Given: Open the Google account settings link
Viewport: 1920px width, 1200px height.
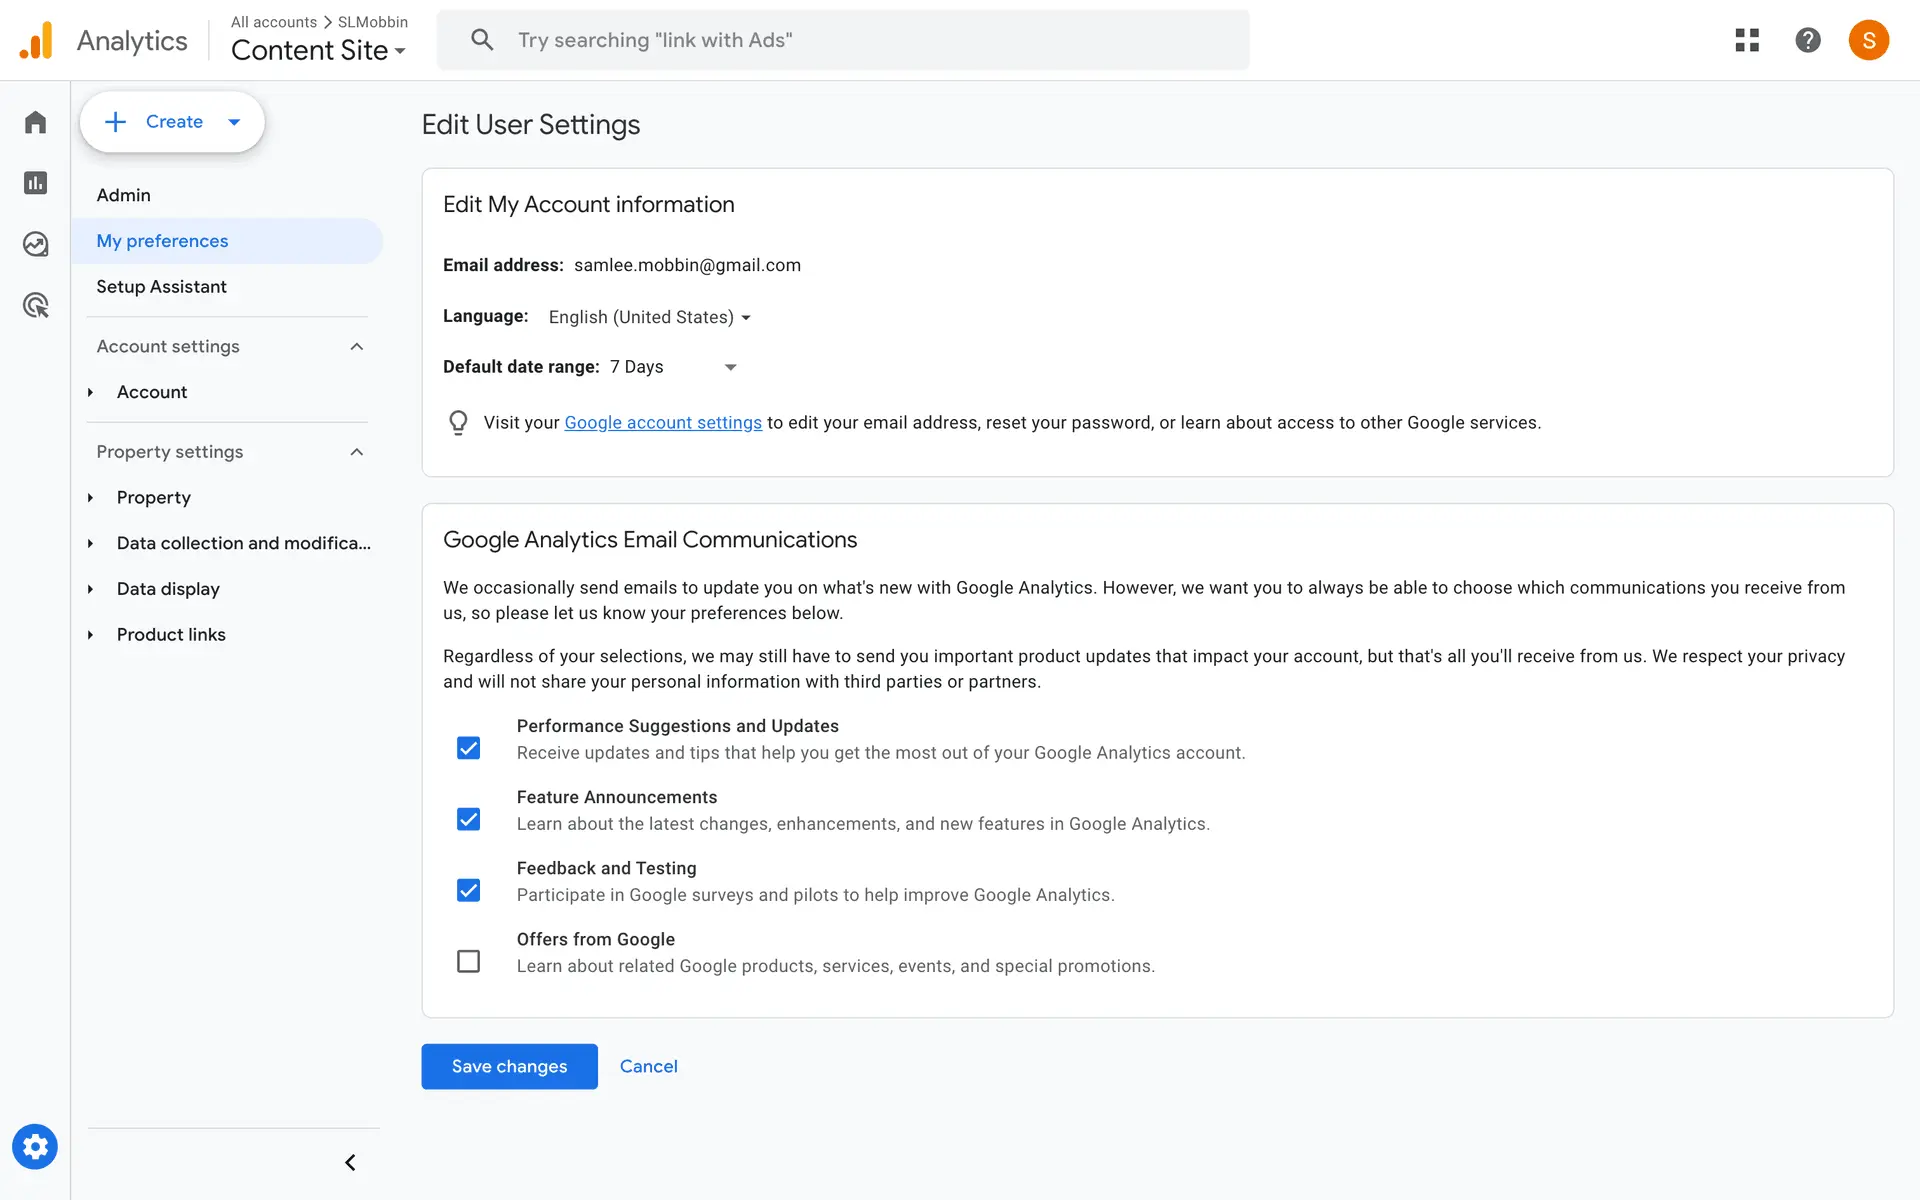Looking at the screenshot, I should (662, 423).
